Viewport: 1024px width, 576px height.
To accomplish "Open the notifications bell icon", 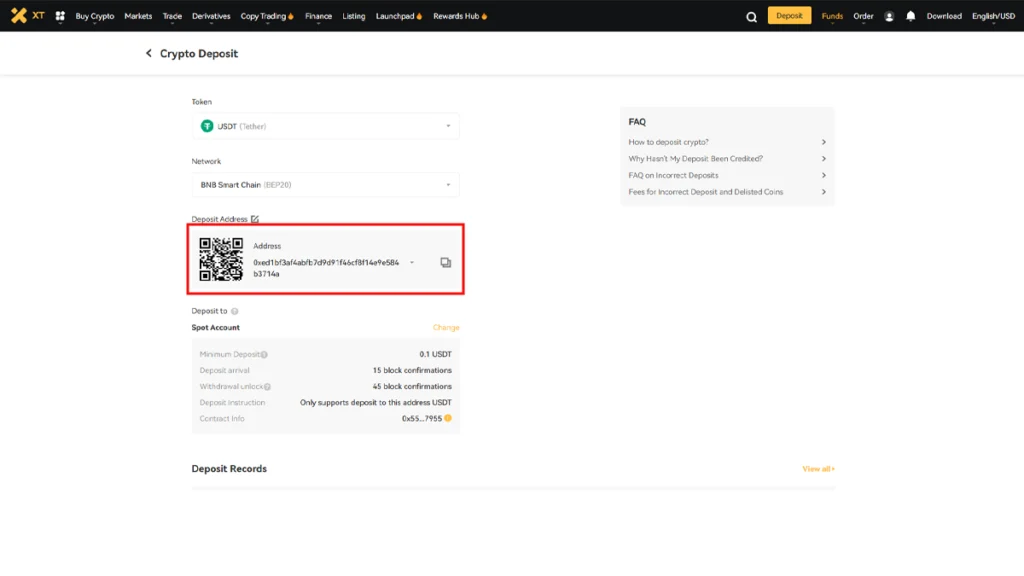I will pos(910,16).
